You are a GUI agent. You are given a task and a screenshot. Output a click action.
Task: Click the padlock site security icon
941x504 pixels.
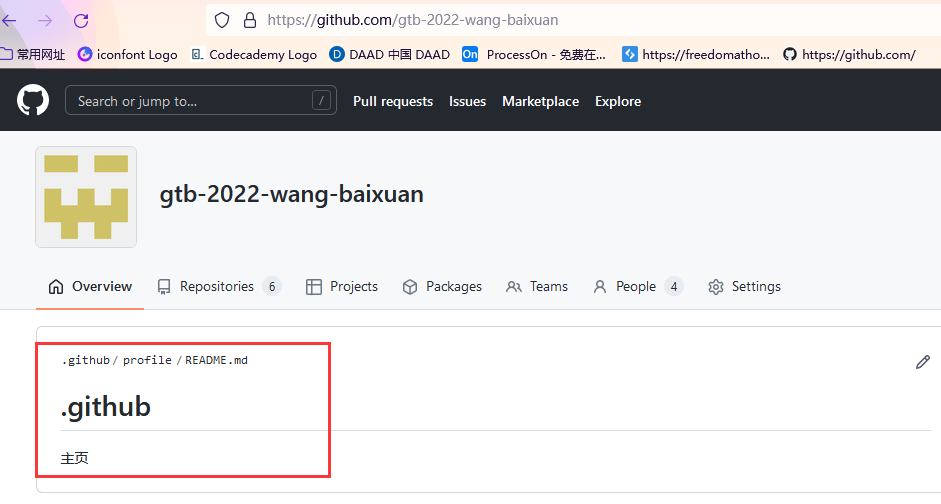(250, 20)
